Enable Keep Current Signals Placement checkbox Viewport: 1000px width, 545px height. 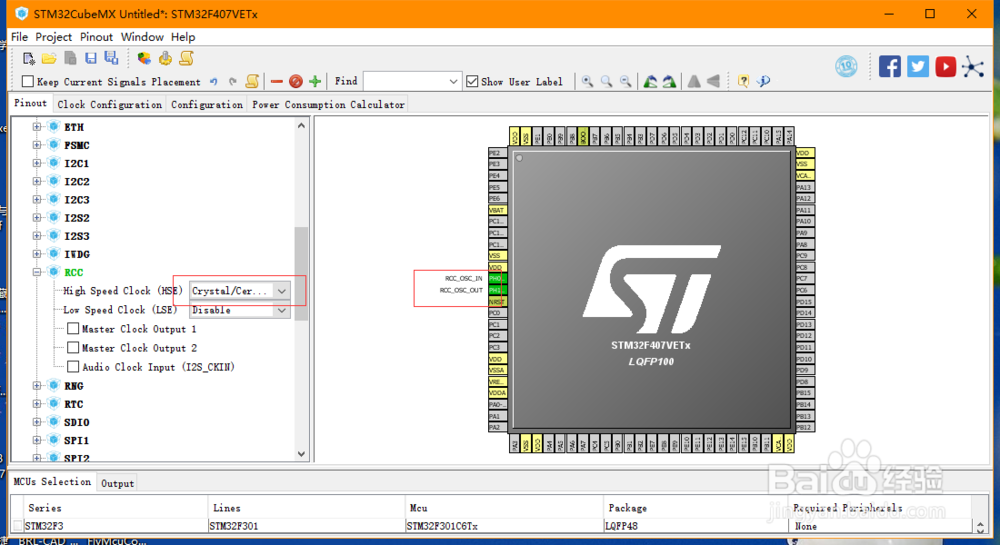pyautogui.click(x=27, y=81)
